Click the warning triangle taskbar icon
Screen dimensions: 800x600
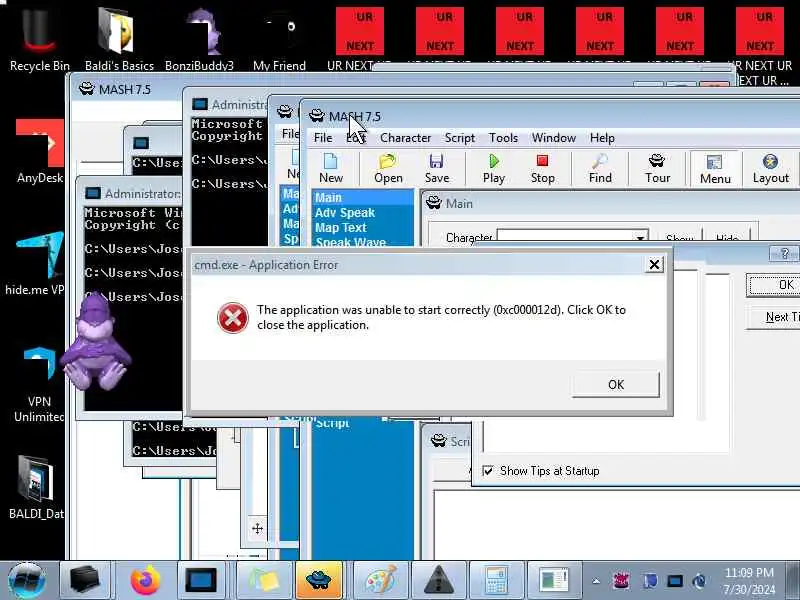438,581
